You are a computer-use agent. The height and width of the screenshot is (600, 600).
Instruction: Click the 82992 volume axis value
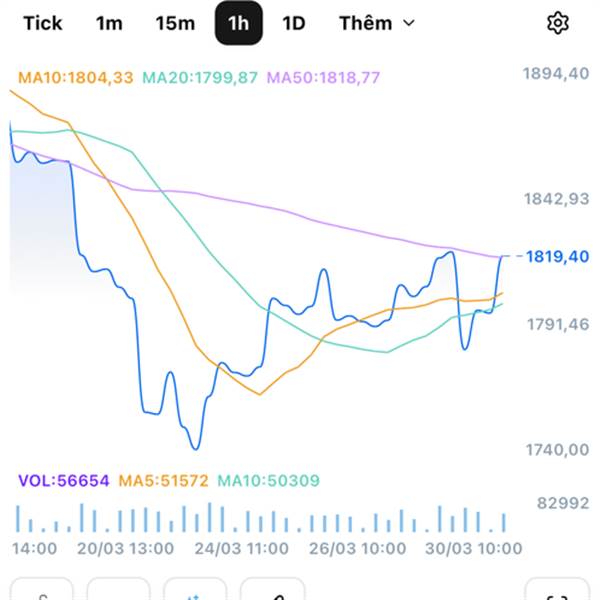point(562,503)
